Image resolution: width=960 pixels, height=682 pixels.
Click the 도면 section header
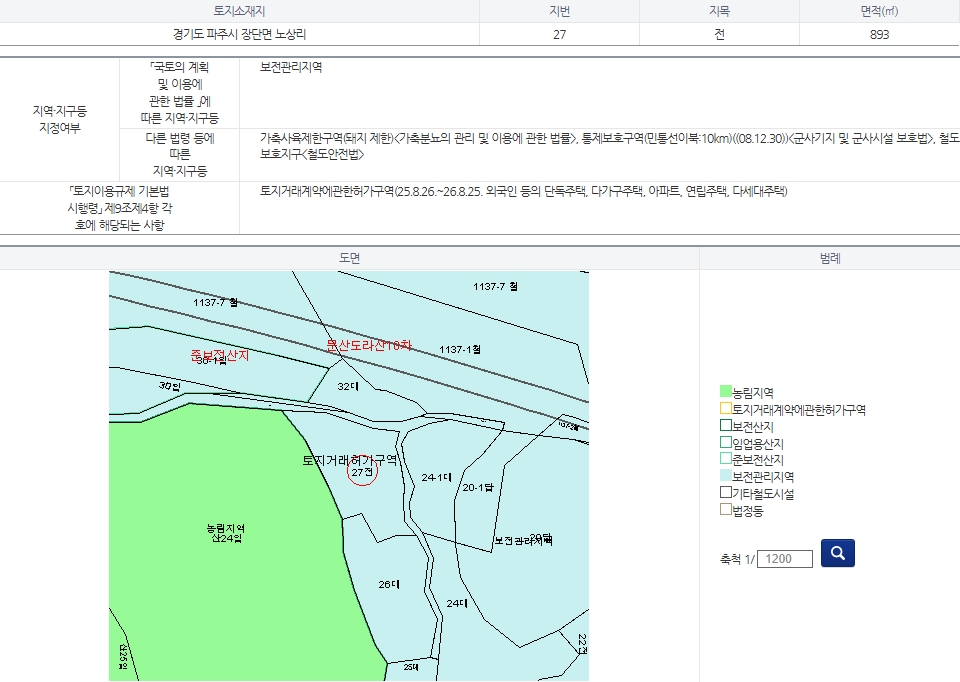(x=349, y=258)
